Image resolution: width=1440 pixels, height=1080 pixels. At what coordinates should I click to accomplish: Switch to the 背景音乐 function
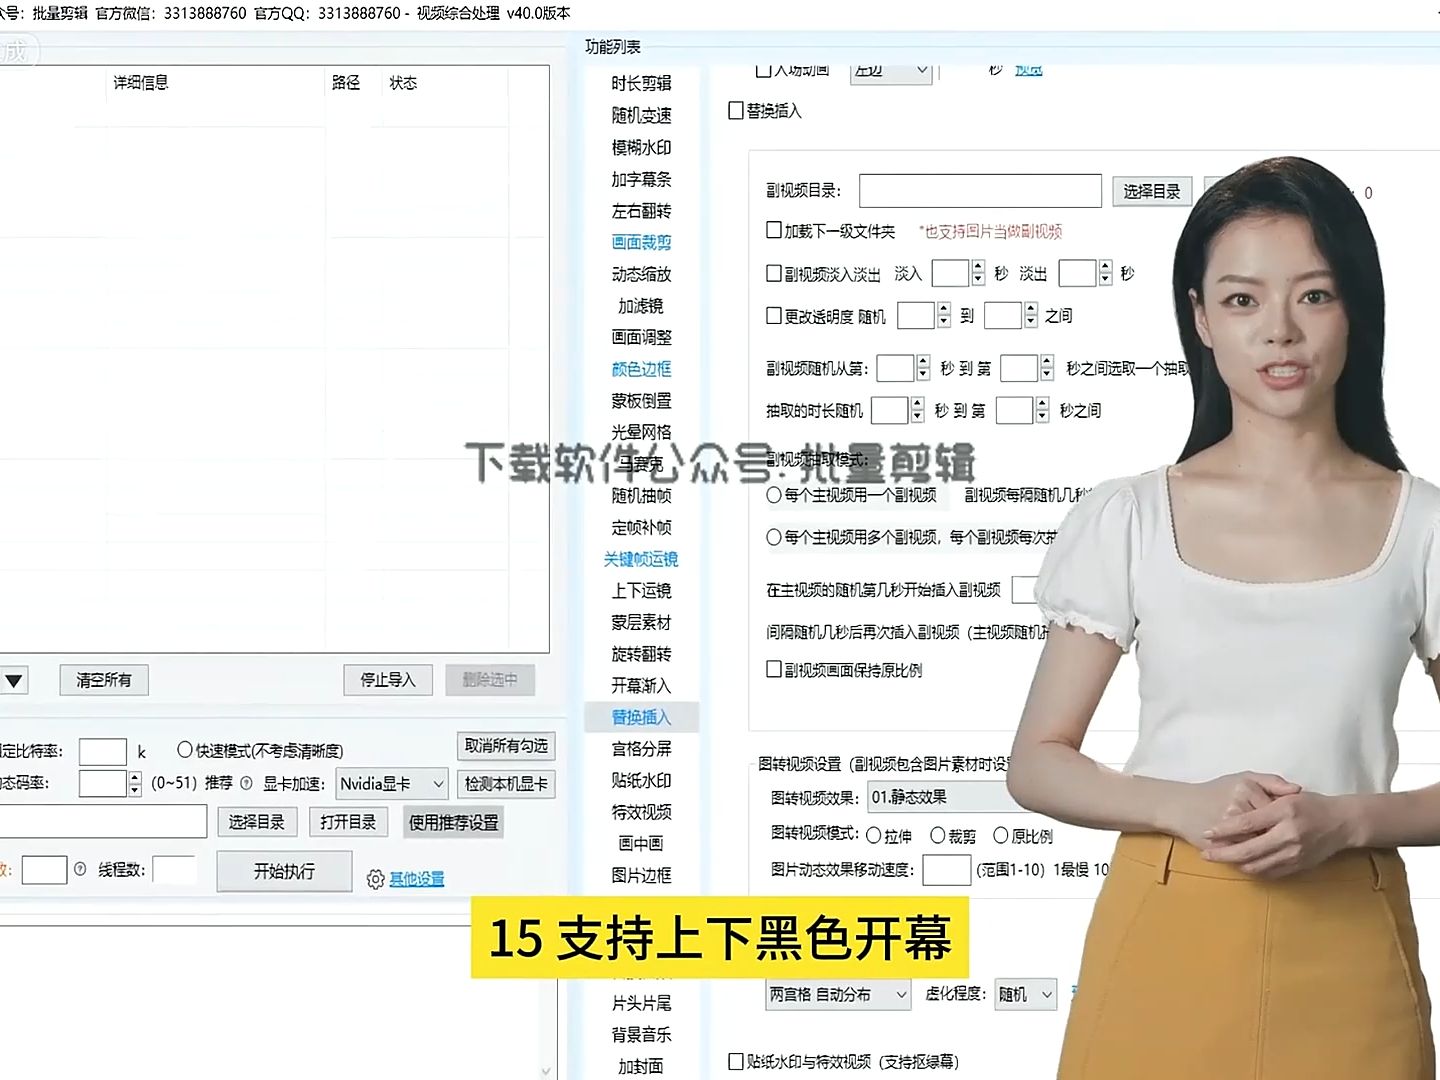click(x=642, y=1035)
